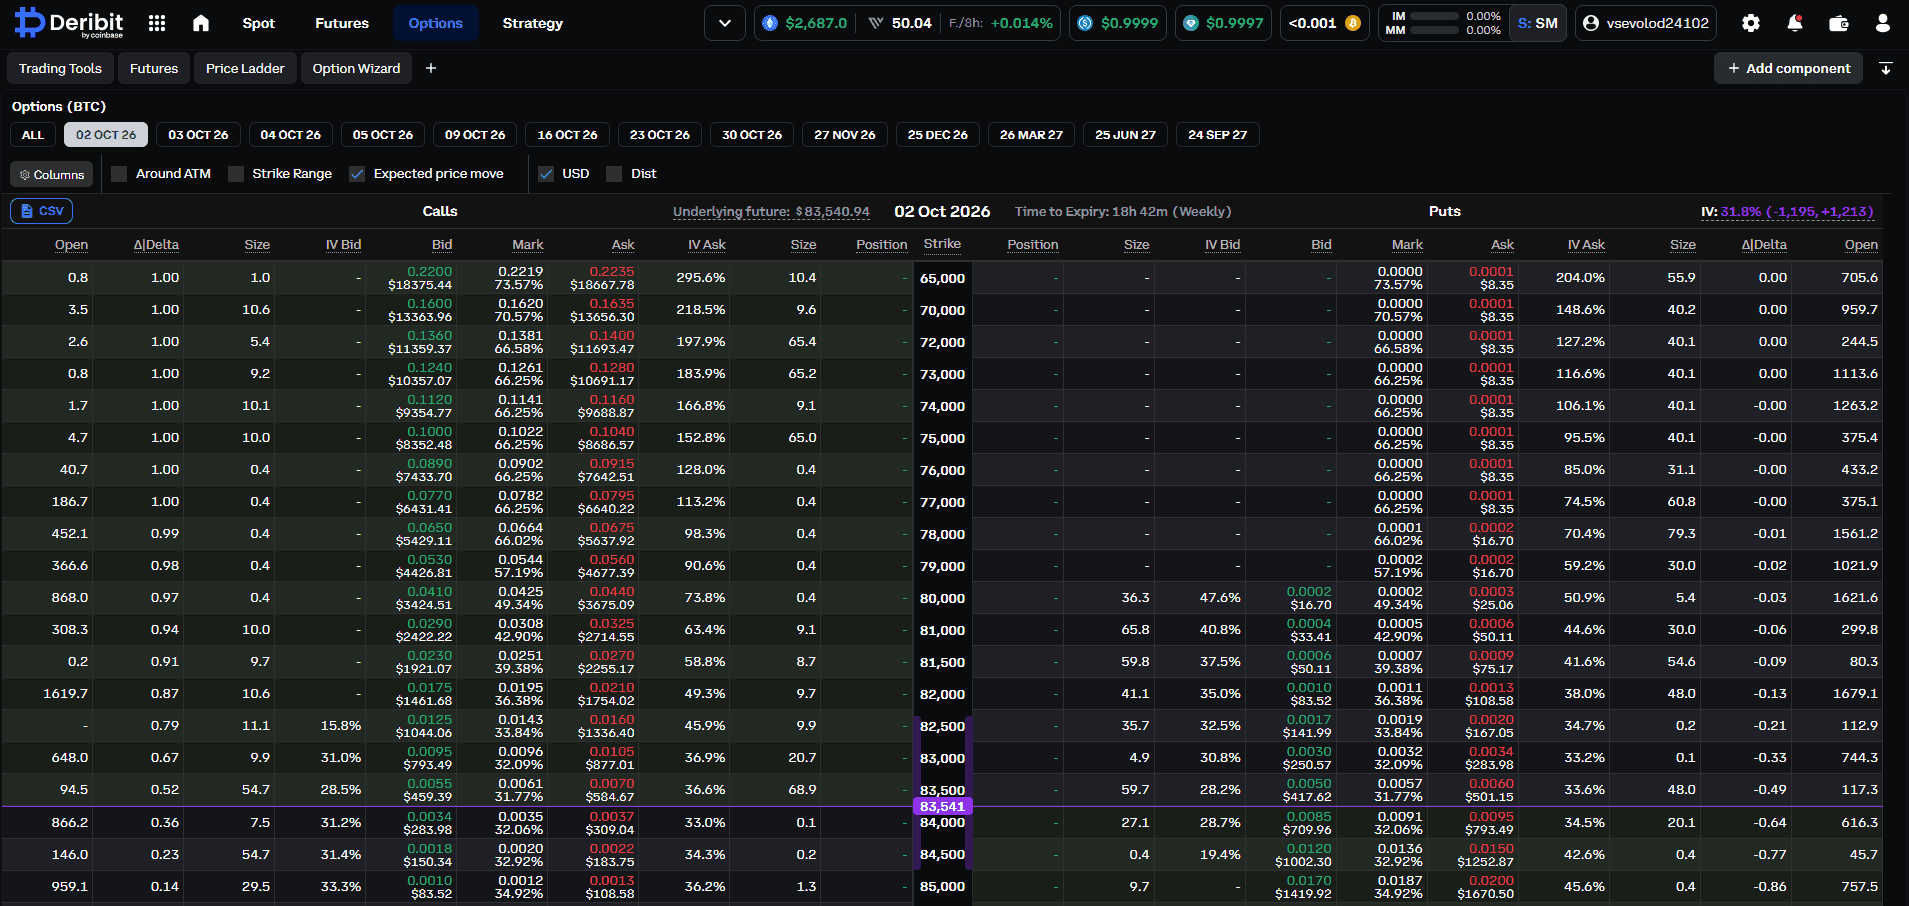Enable the Strike Range checkbox

236,174
